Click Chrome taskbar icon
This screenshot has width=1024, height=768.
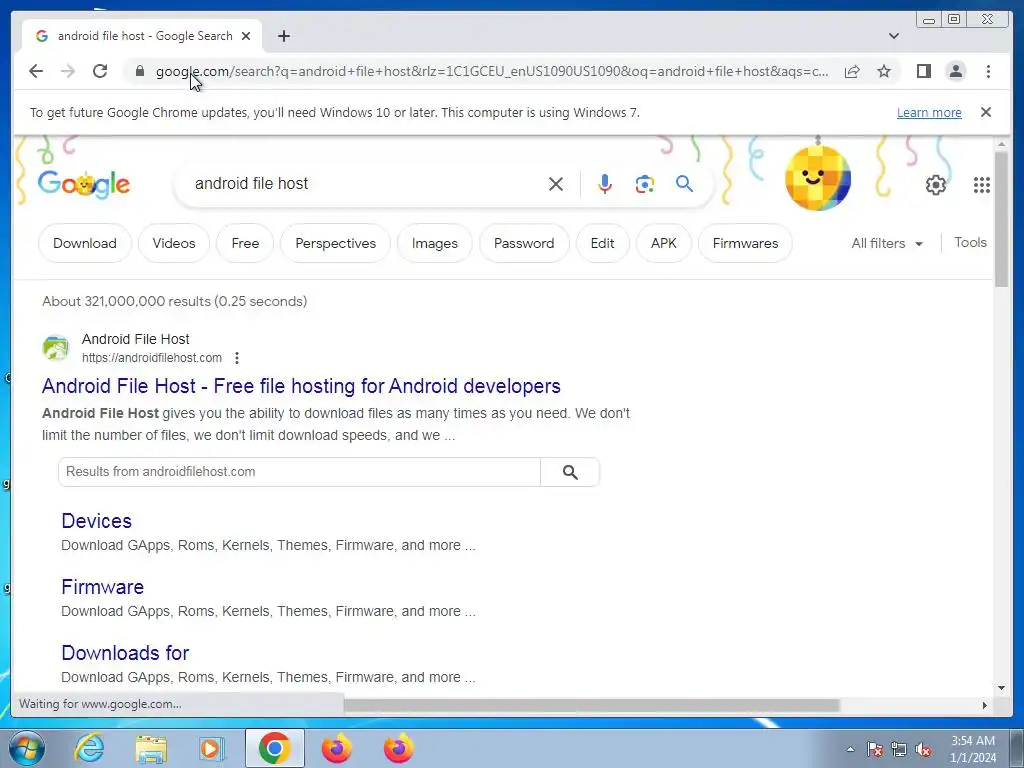[274, 748]
